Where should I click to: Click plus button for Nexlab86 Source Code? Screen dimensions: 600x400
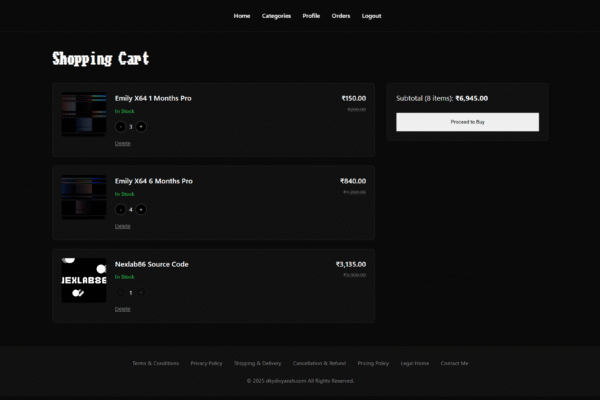(141, 292)
